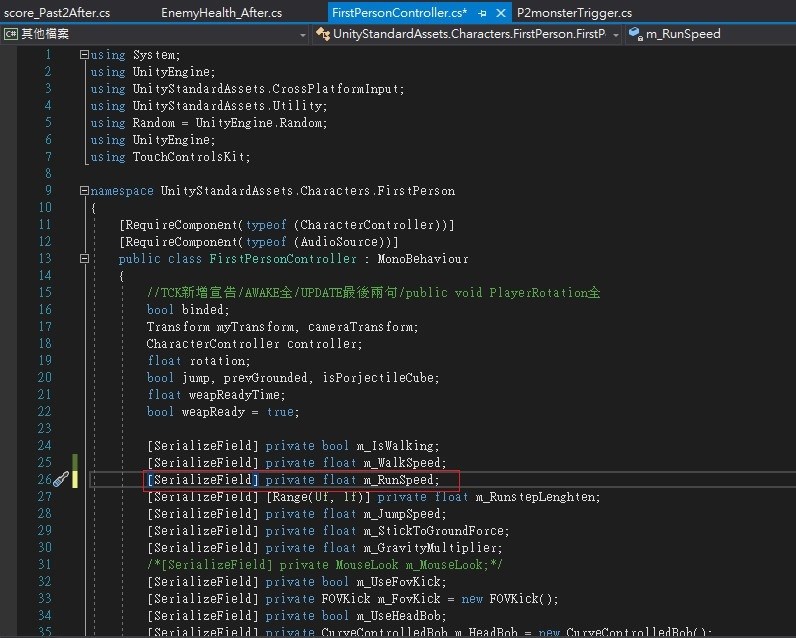Screen dimensions: 796x638
Task: Click line number 13 in the margin
Action: (x=44, y=259)
